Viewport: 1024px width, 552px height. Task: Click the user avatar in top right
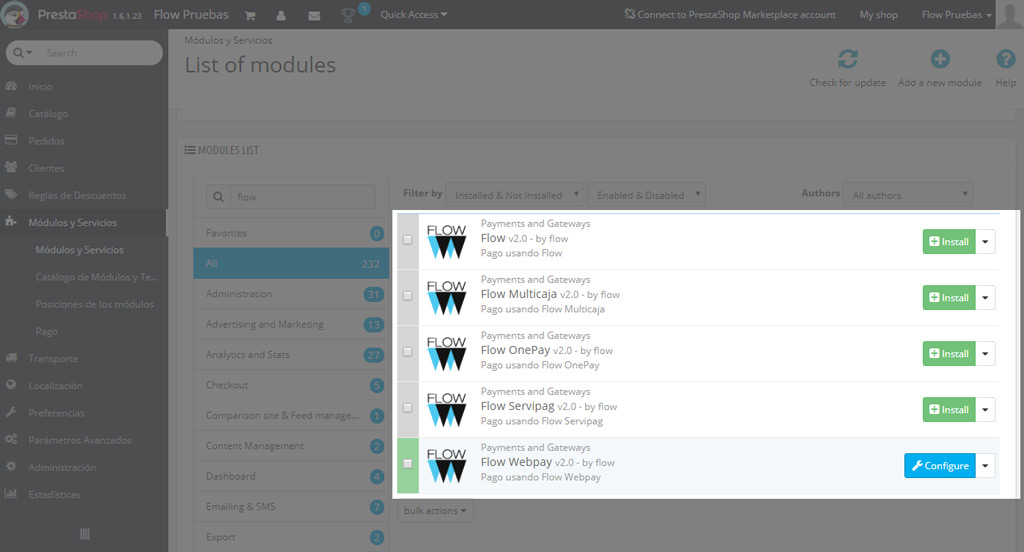1010,14
